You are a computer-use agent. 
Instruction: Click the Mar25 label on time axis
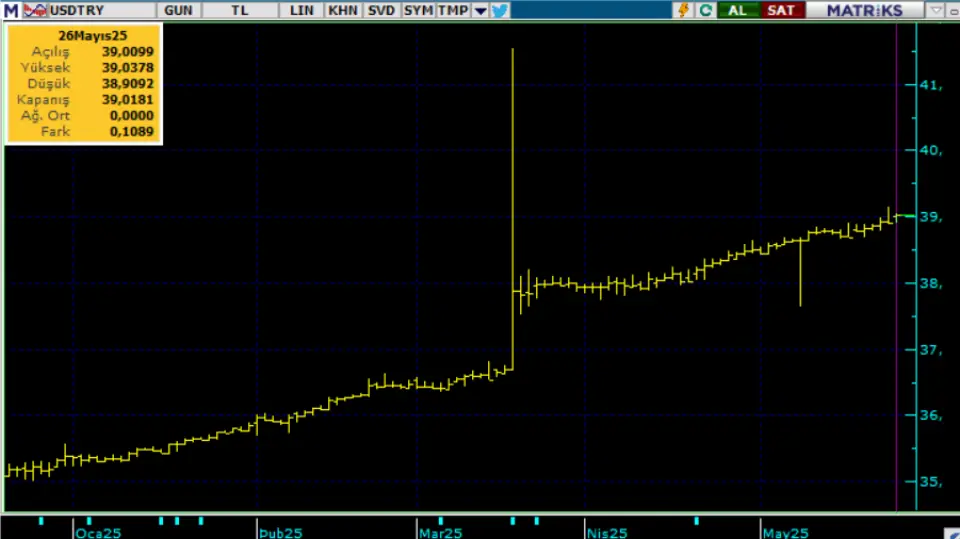tap(440, 533)
